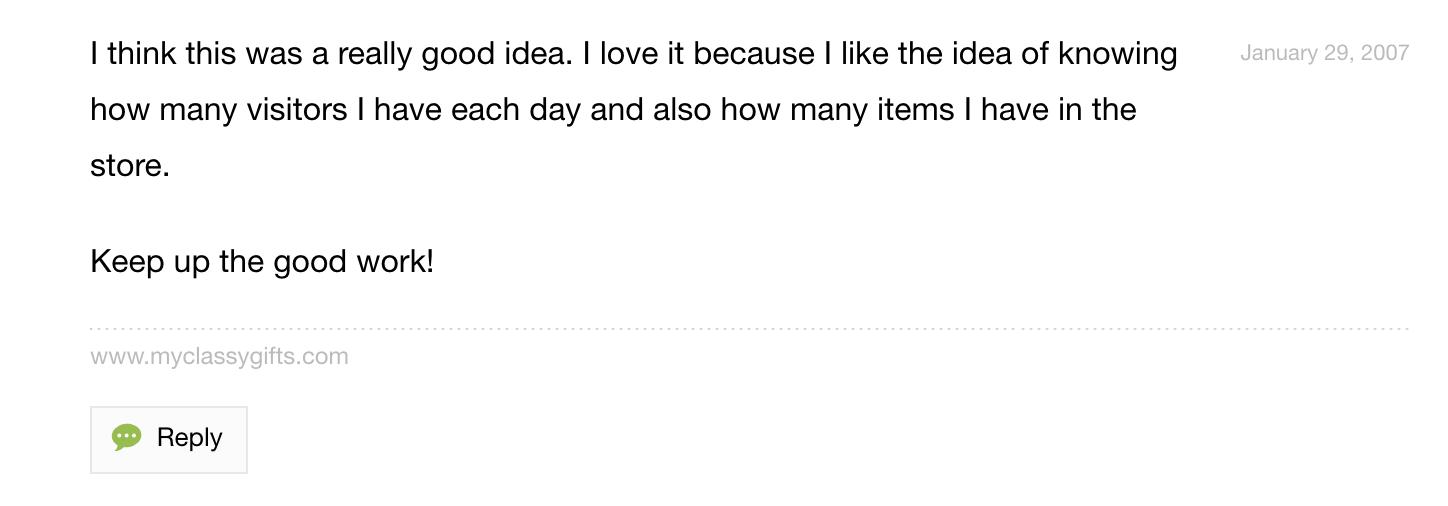
Task: Click the green speech bubble icon
Action: [x=126, y=438]
